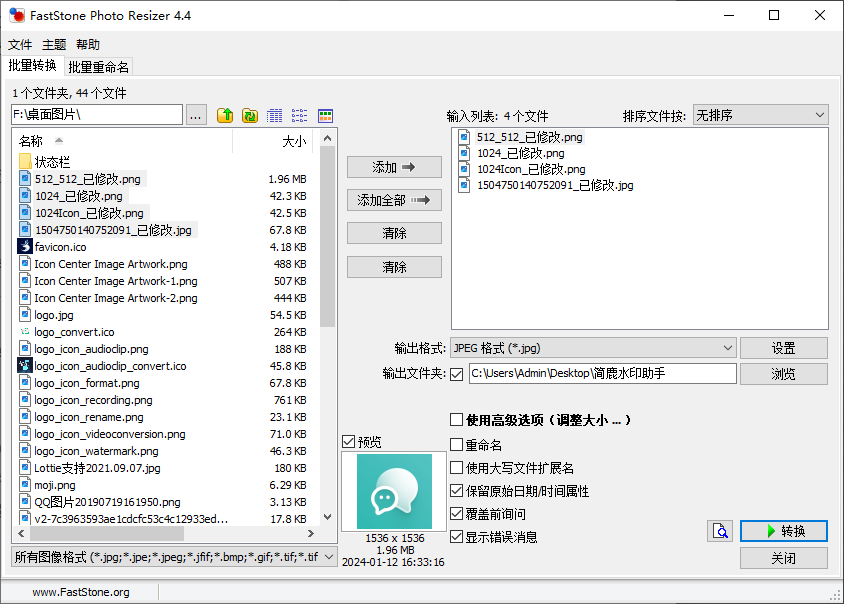Viewport: 844px width, 604px height.
Task: Click the go up one folder icon
Action: pos(225,116)
